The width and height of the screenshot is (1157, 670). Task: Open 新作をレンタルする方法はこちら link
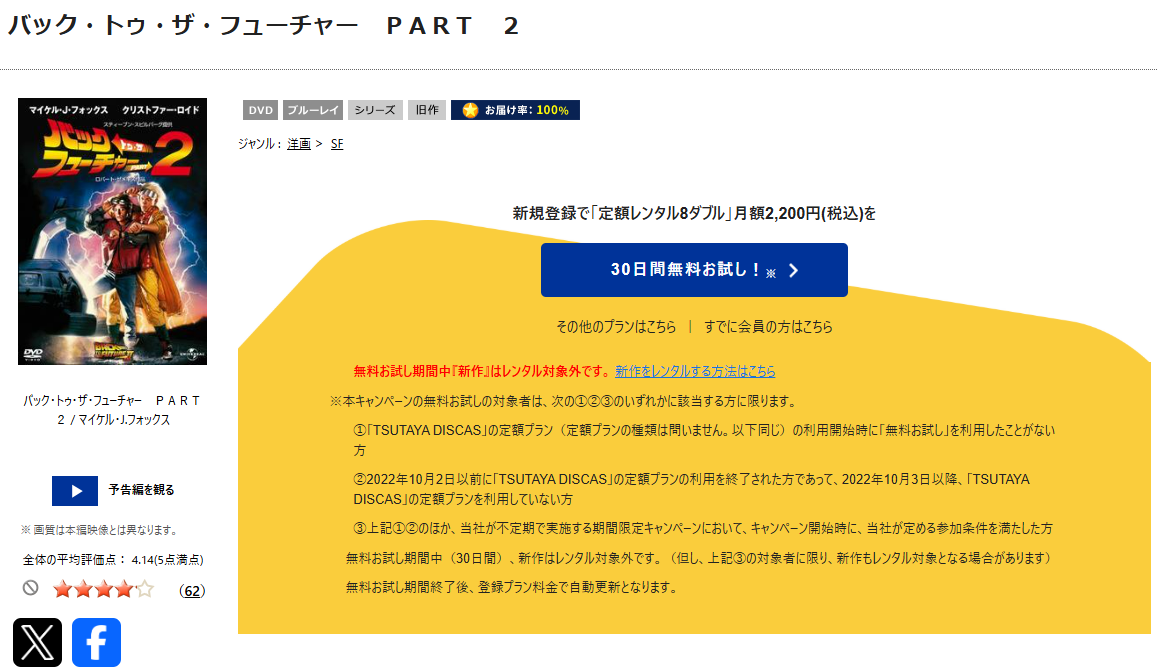click(x=694, y=370)
